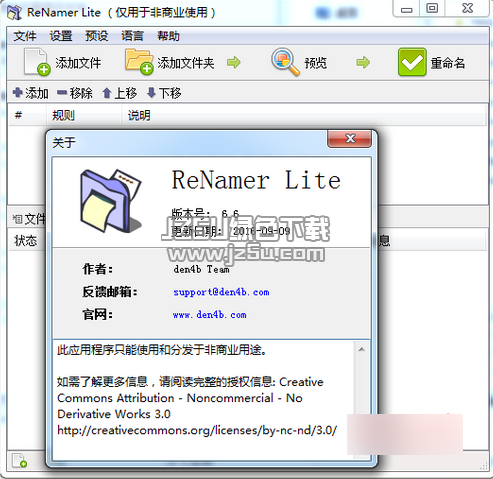Open the Help (帮助) menu
The width and height of the screenshot is (493, 479).
coord(168,36)
